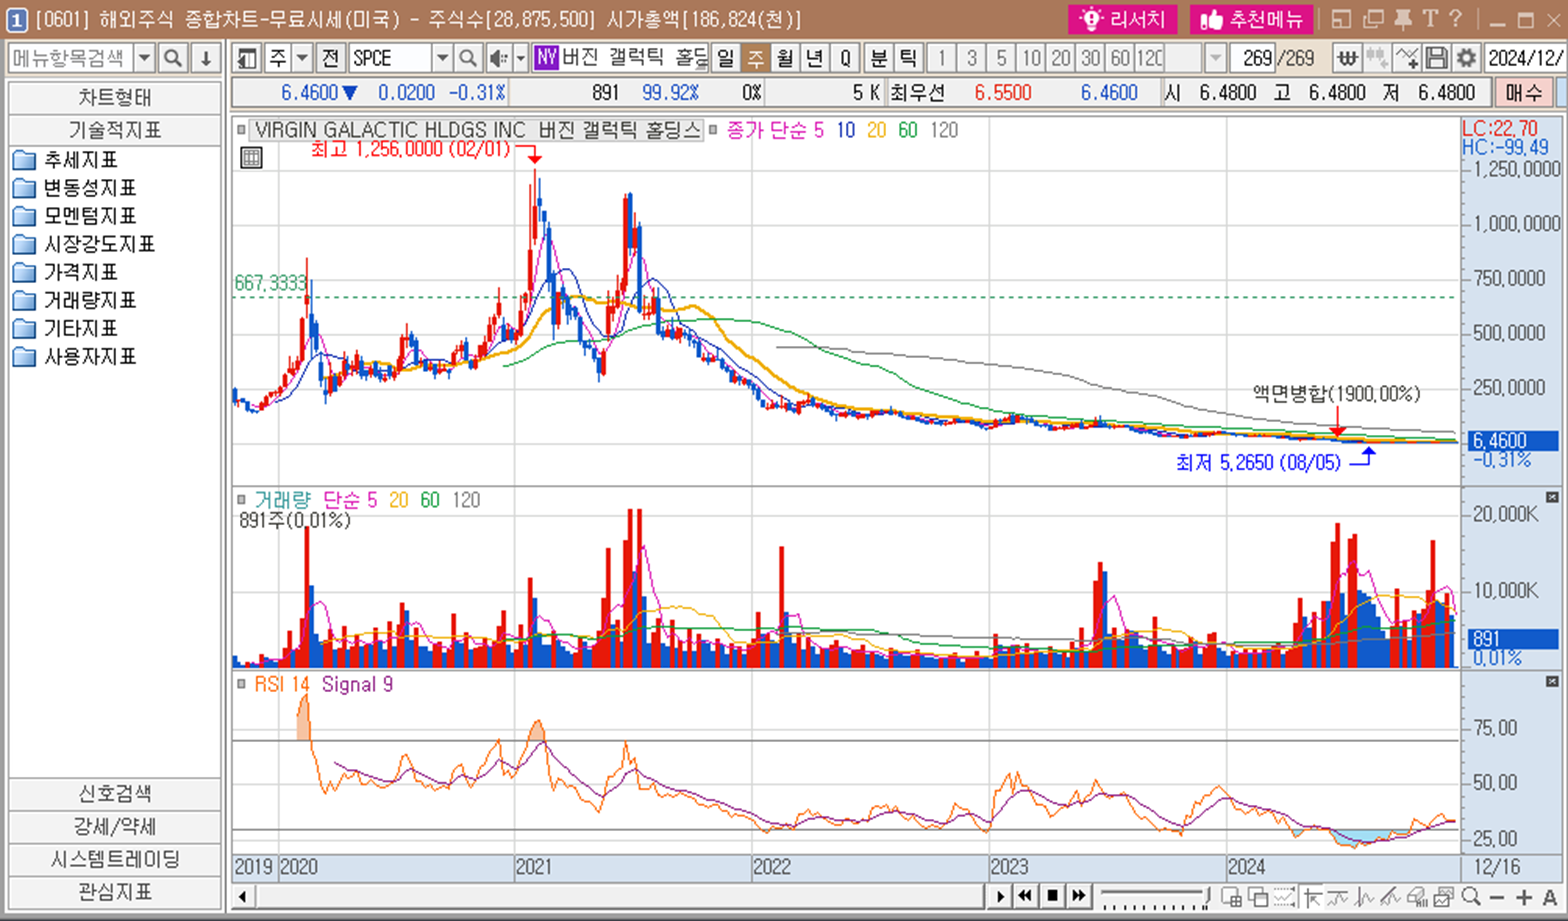The height and width of the screenshot is (921, 1568).
Task: Click the plus zoom-in icon
Action: (1523, 897)
